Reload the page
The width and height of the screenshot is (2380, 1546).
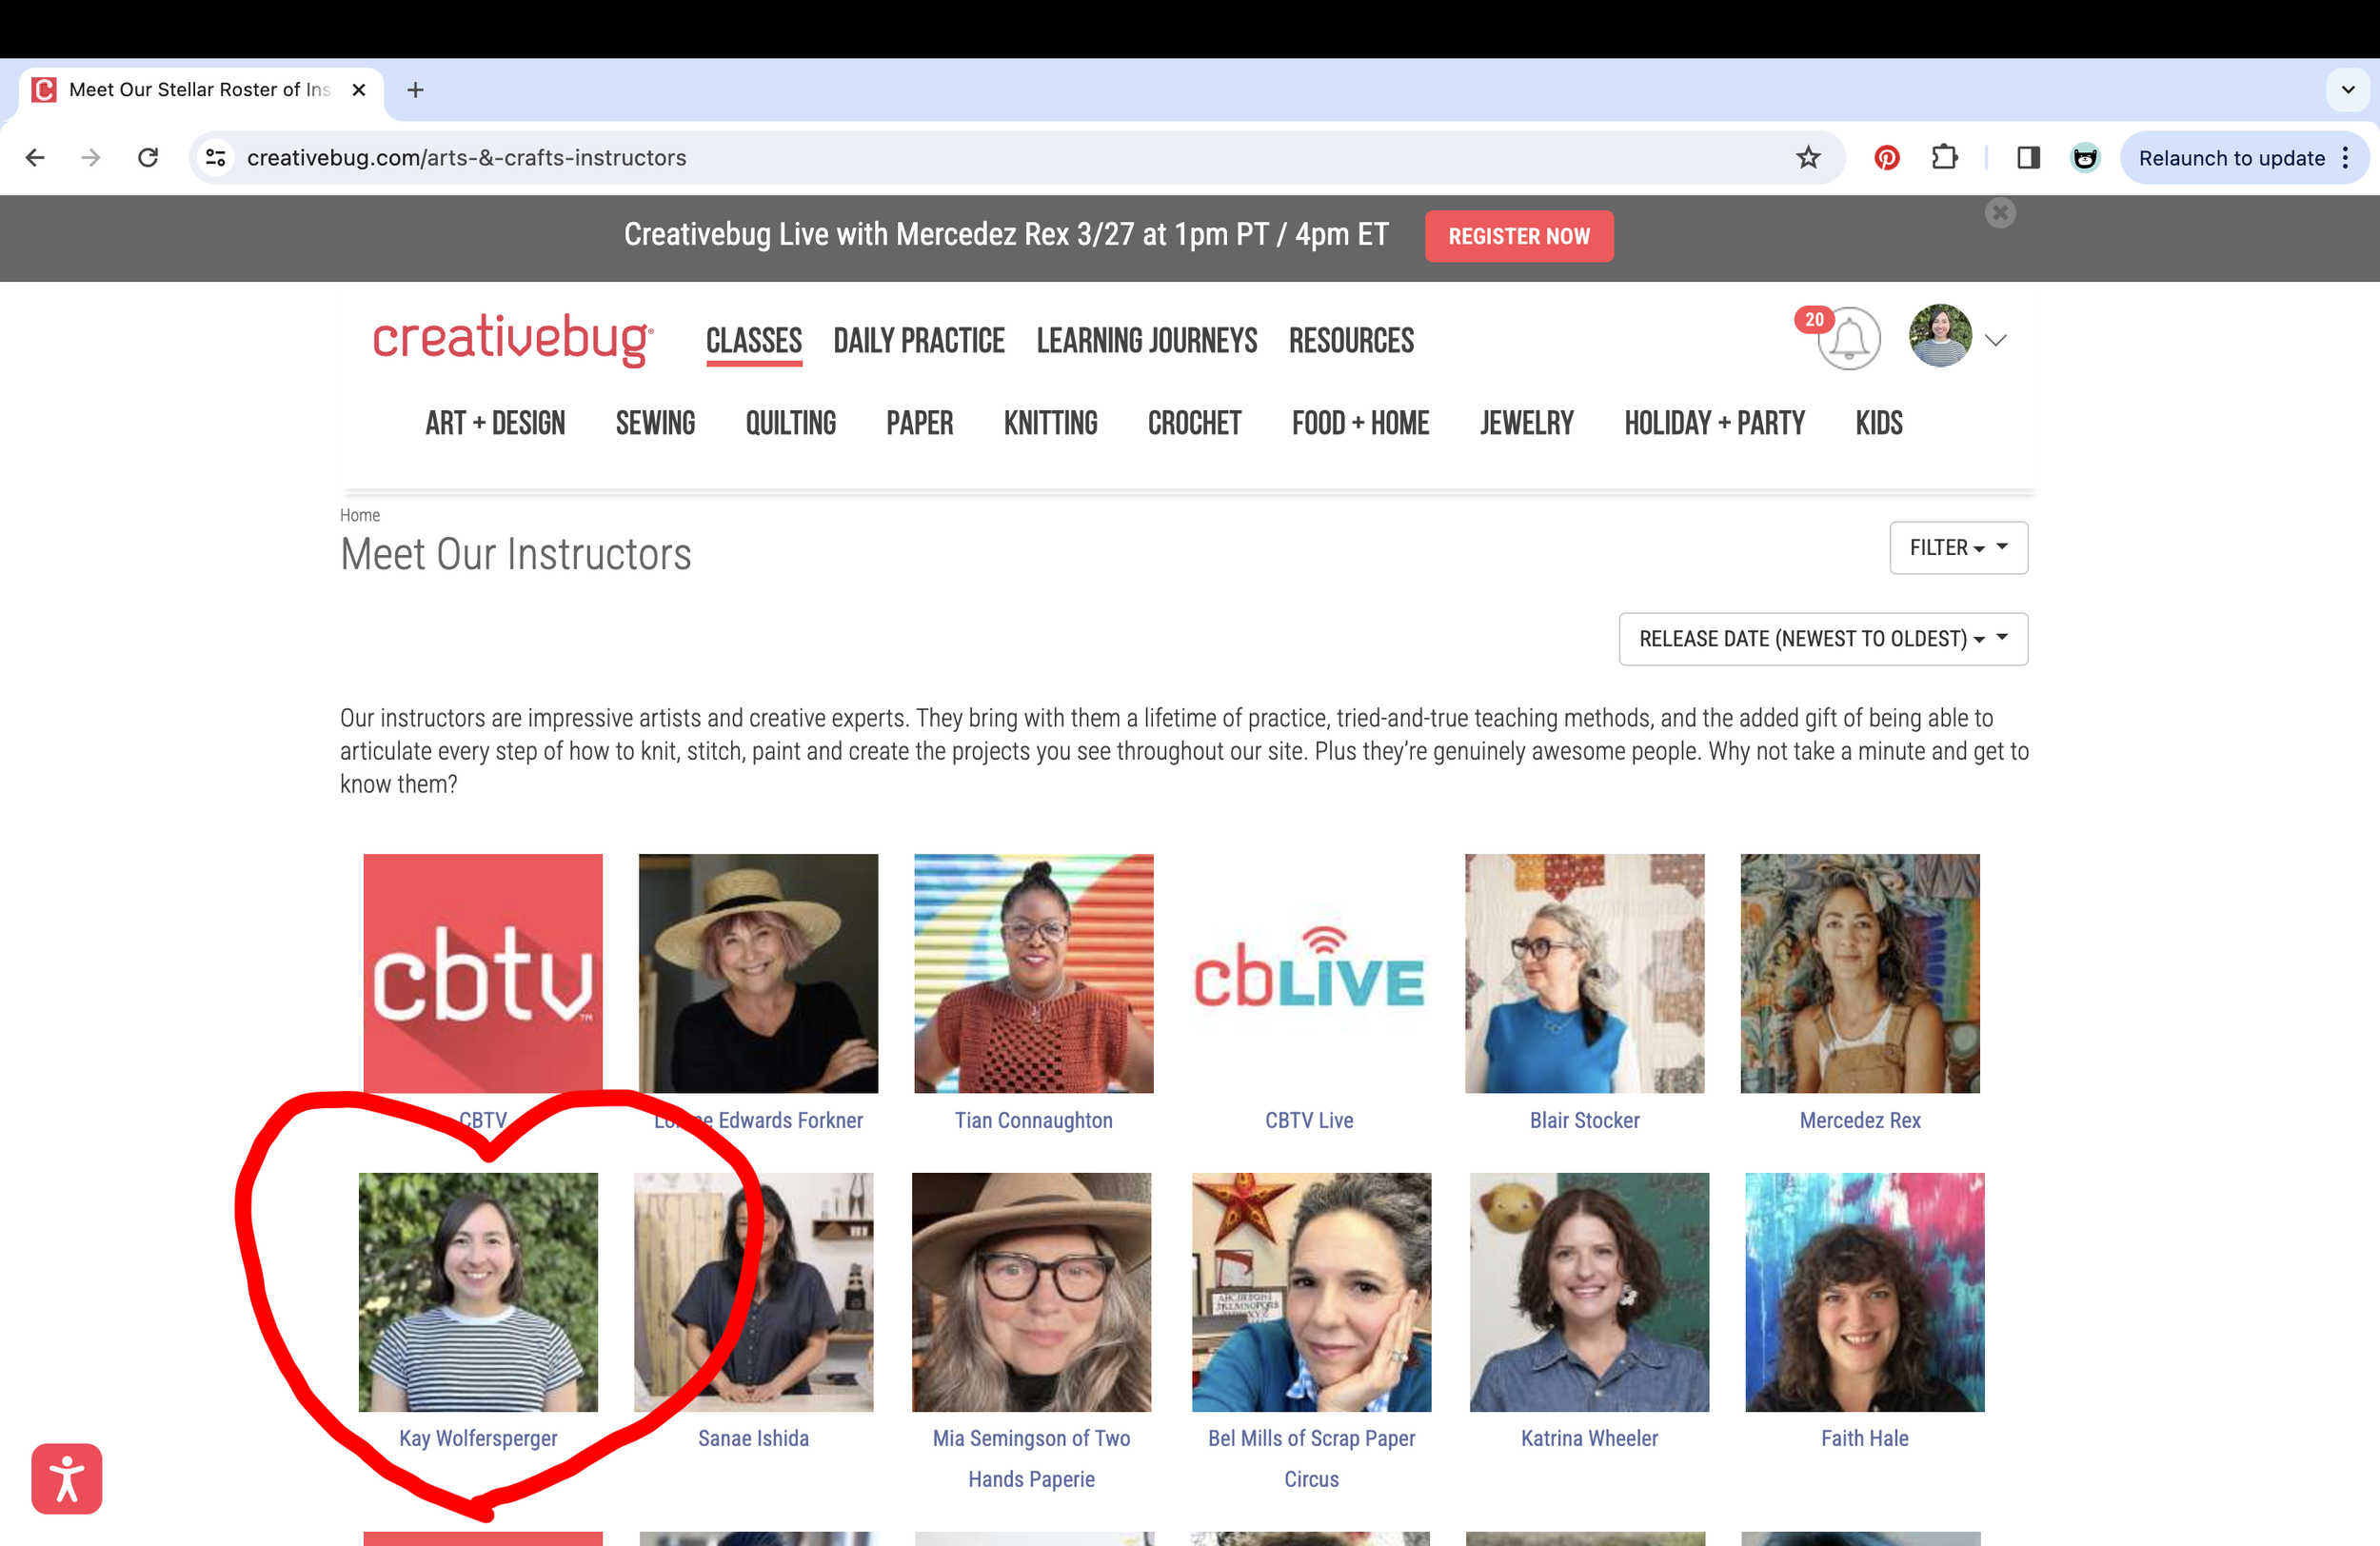point(148,158)
